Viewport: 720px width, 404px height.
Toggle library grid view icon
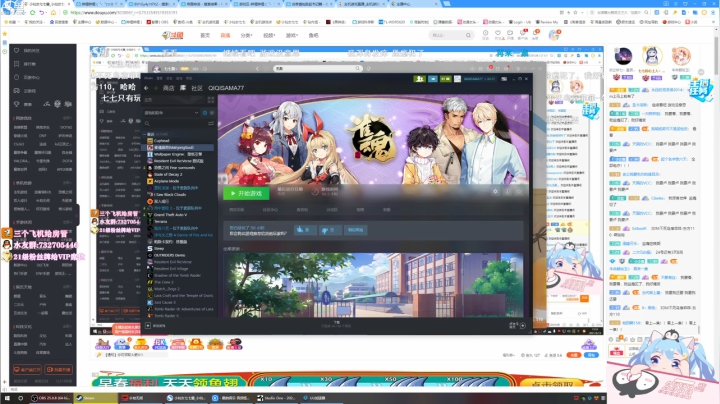[211, 100]
